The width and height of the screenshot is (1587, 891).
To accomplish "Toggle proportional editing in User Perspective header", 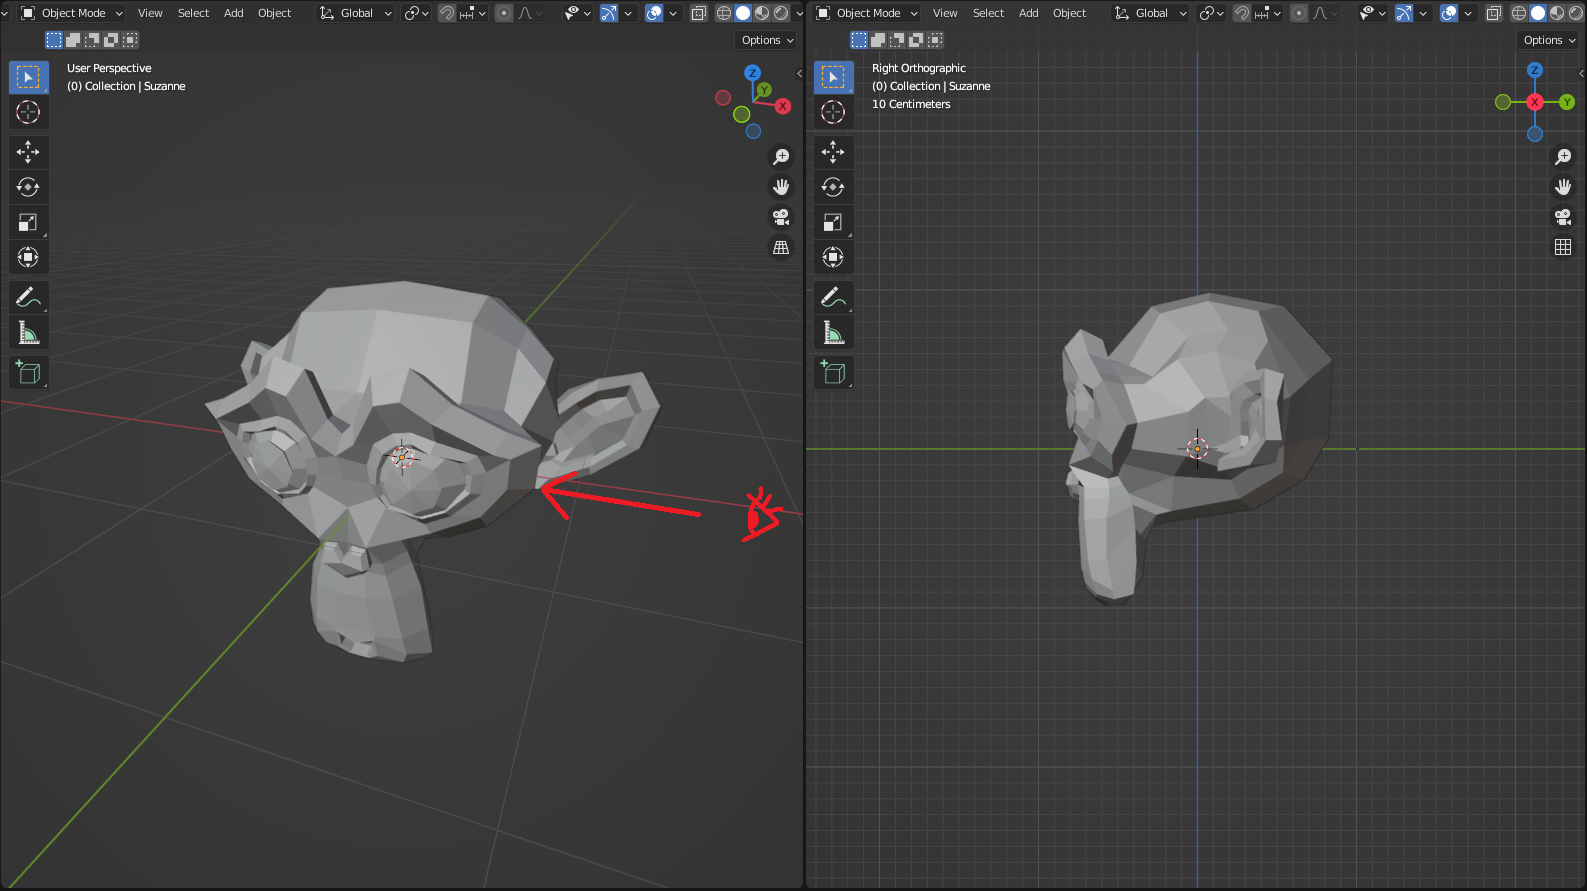I will pyautogui.click(x=504, y=13).
